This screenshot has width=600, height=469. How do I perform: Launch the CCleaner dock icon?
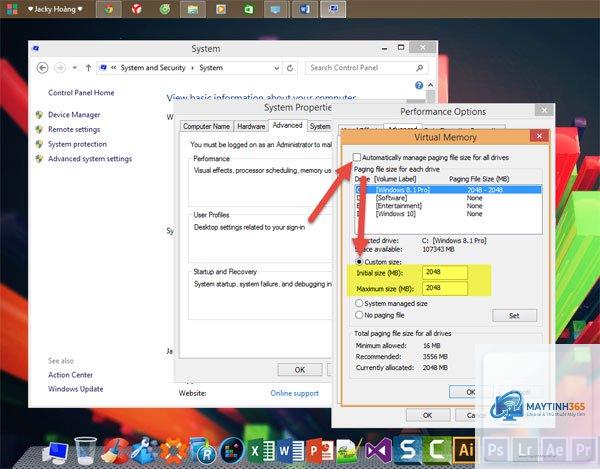pyautogui.click(x=114, y=451)
